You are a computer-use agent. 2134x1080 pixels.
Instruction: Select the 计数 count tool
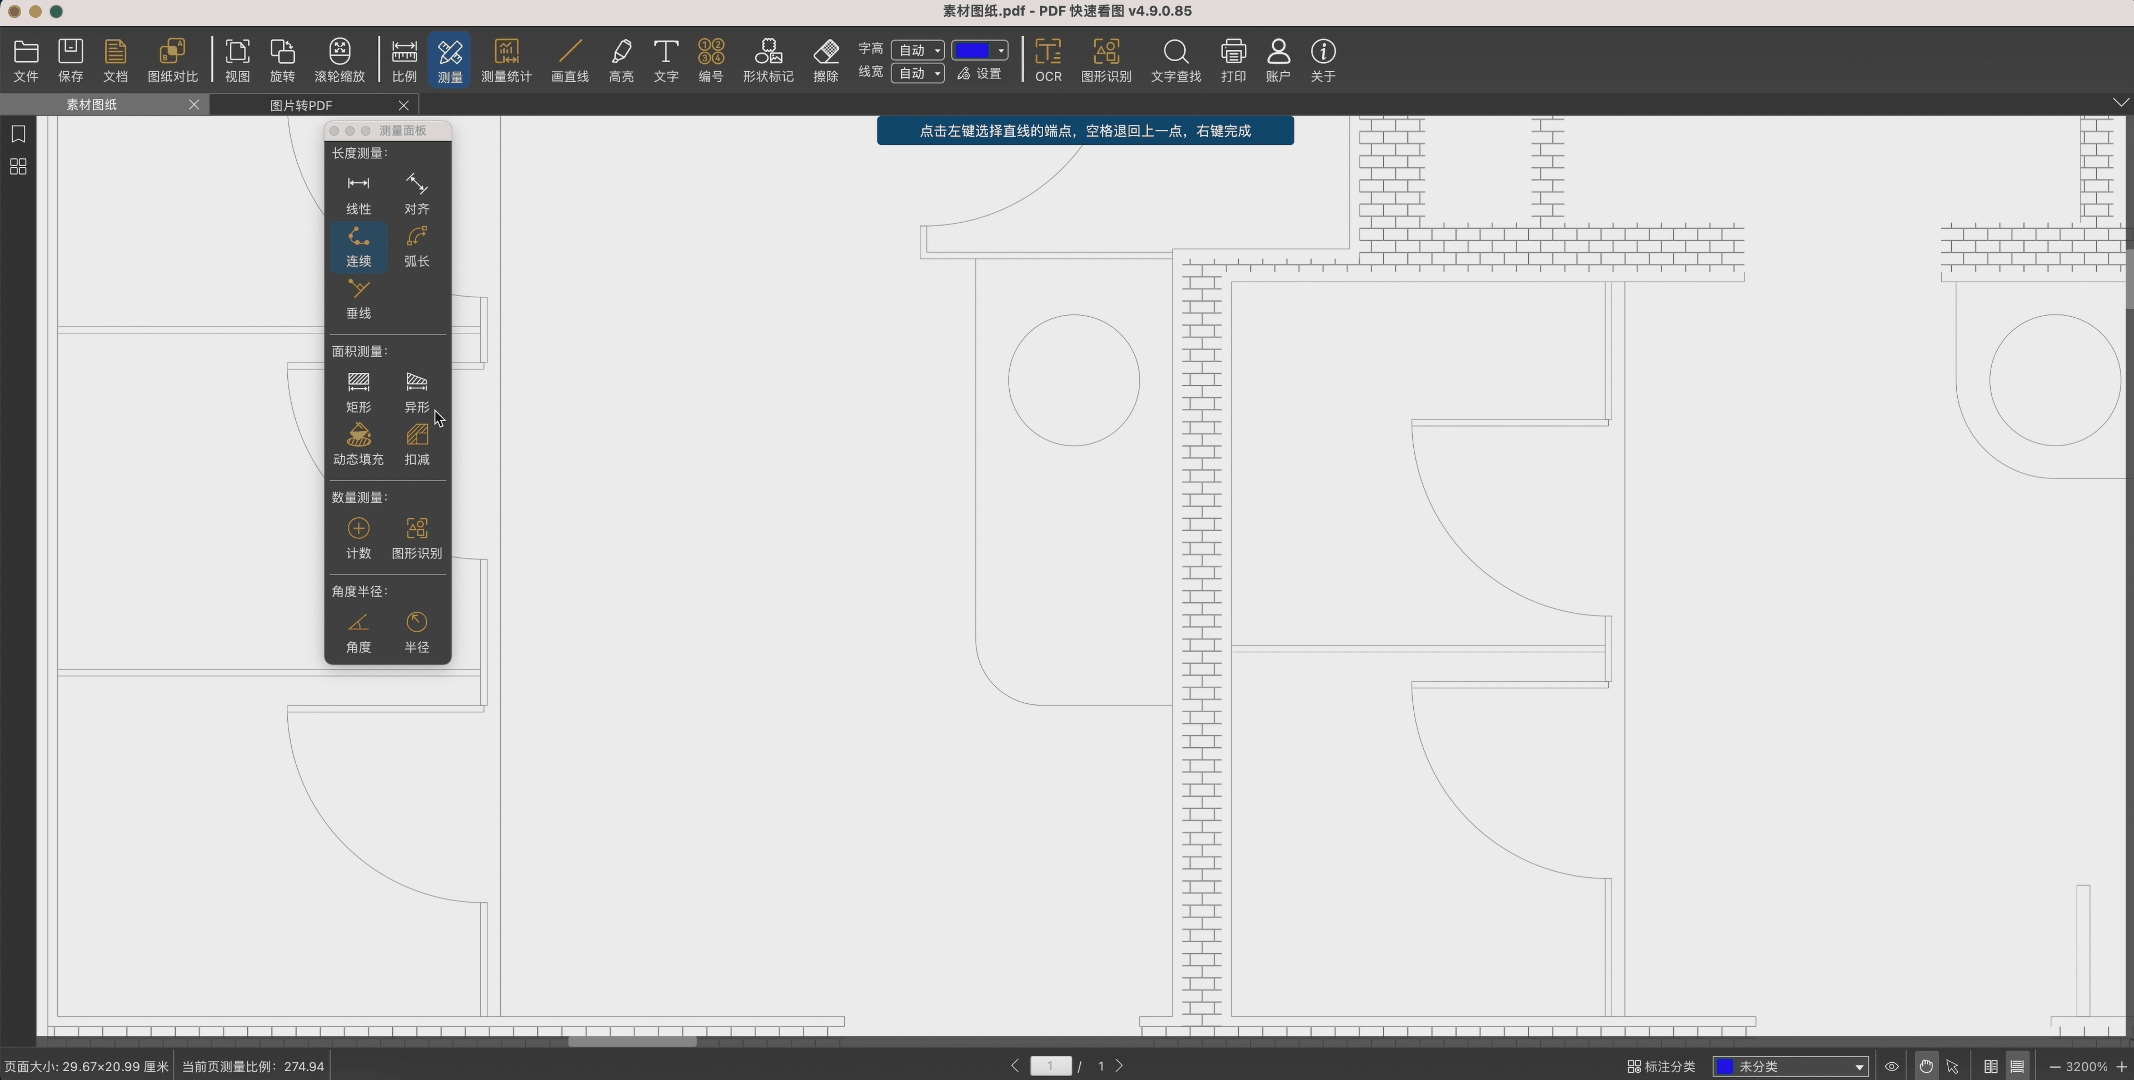(358, 538)
